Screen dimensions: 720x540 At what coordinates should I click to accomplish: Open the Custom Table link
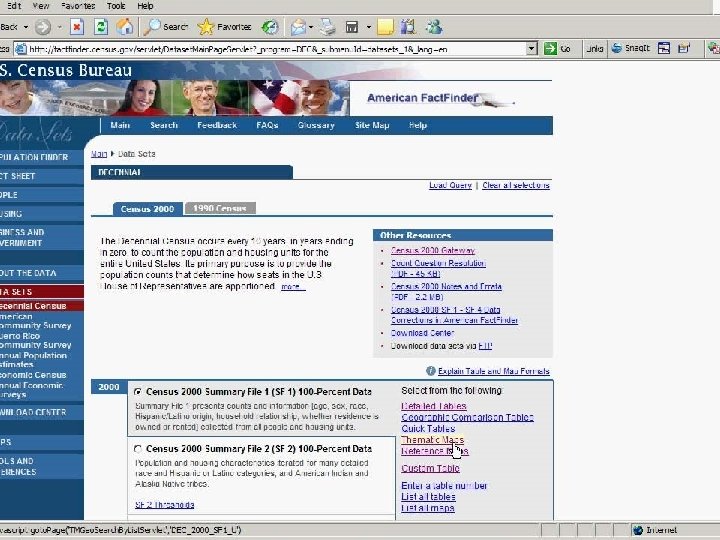coord(430,468)
